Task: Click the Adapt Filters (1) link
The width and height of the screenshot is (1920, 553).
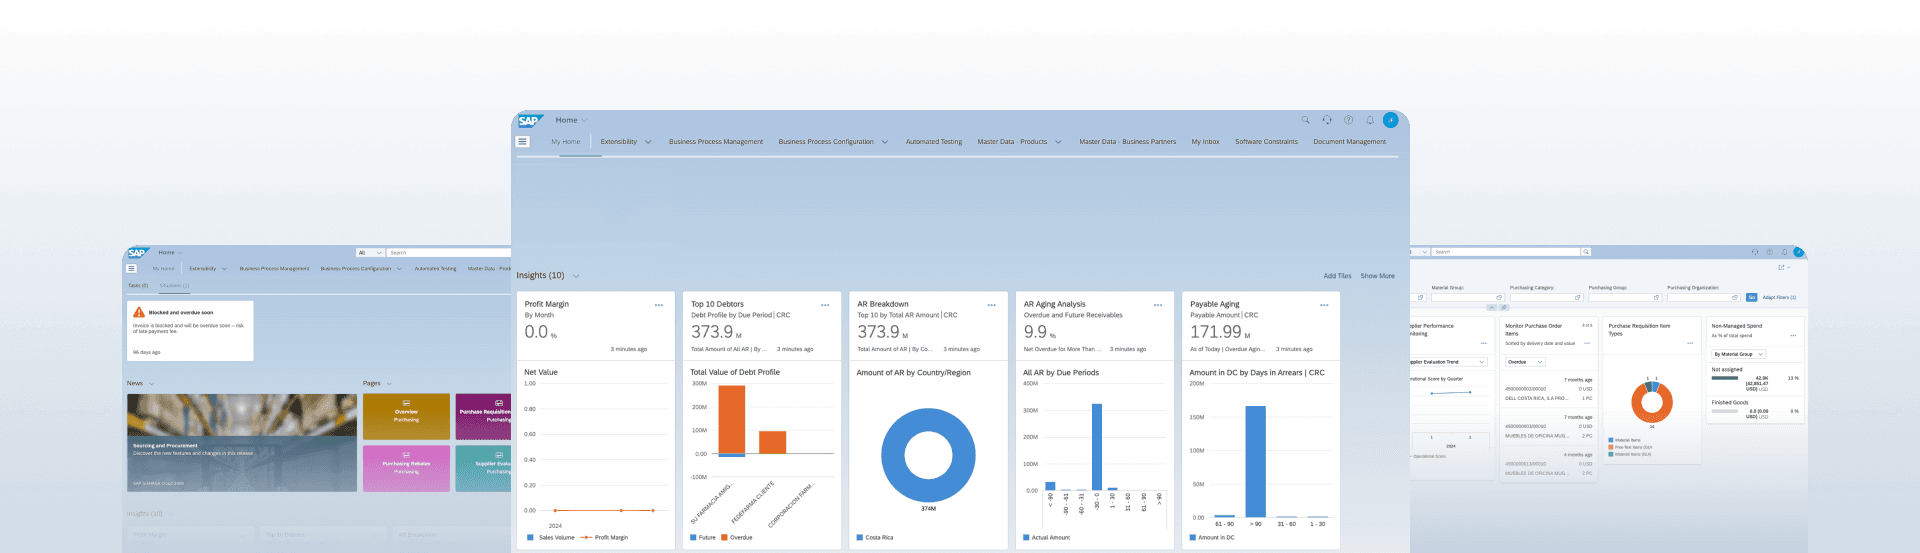Action: pyautogui.click(x=1779, y=297)
